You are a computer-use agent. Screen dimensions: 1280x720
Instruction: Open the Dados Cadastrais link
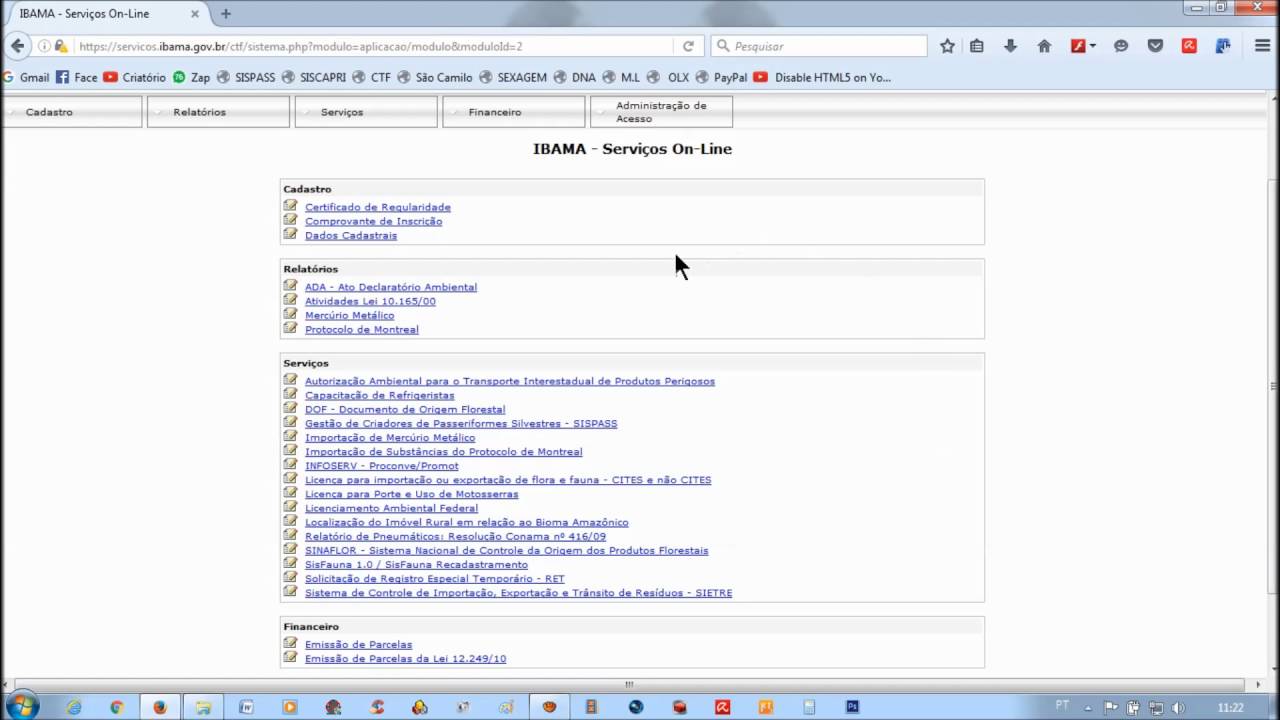point(351,235)
